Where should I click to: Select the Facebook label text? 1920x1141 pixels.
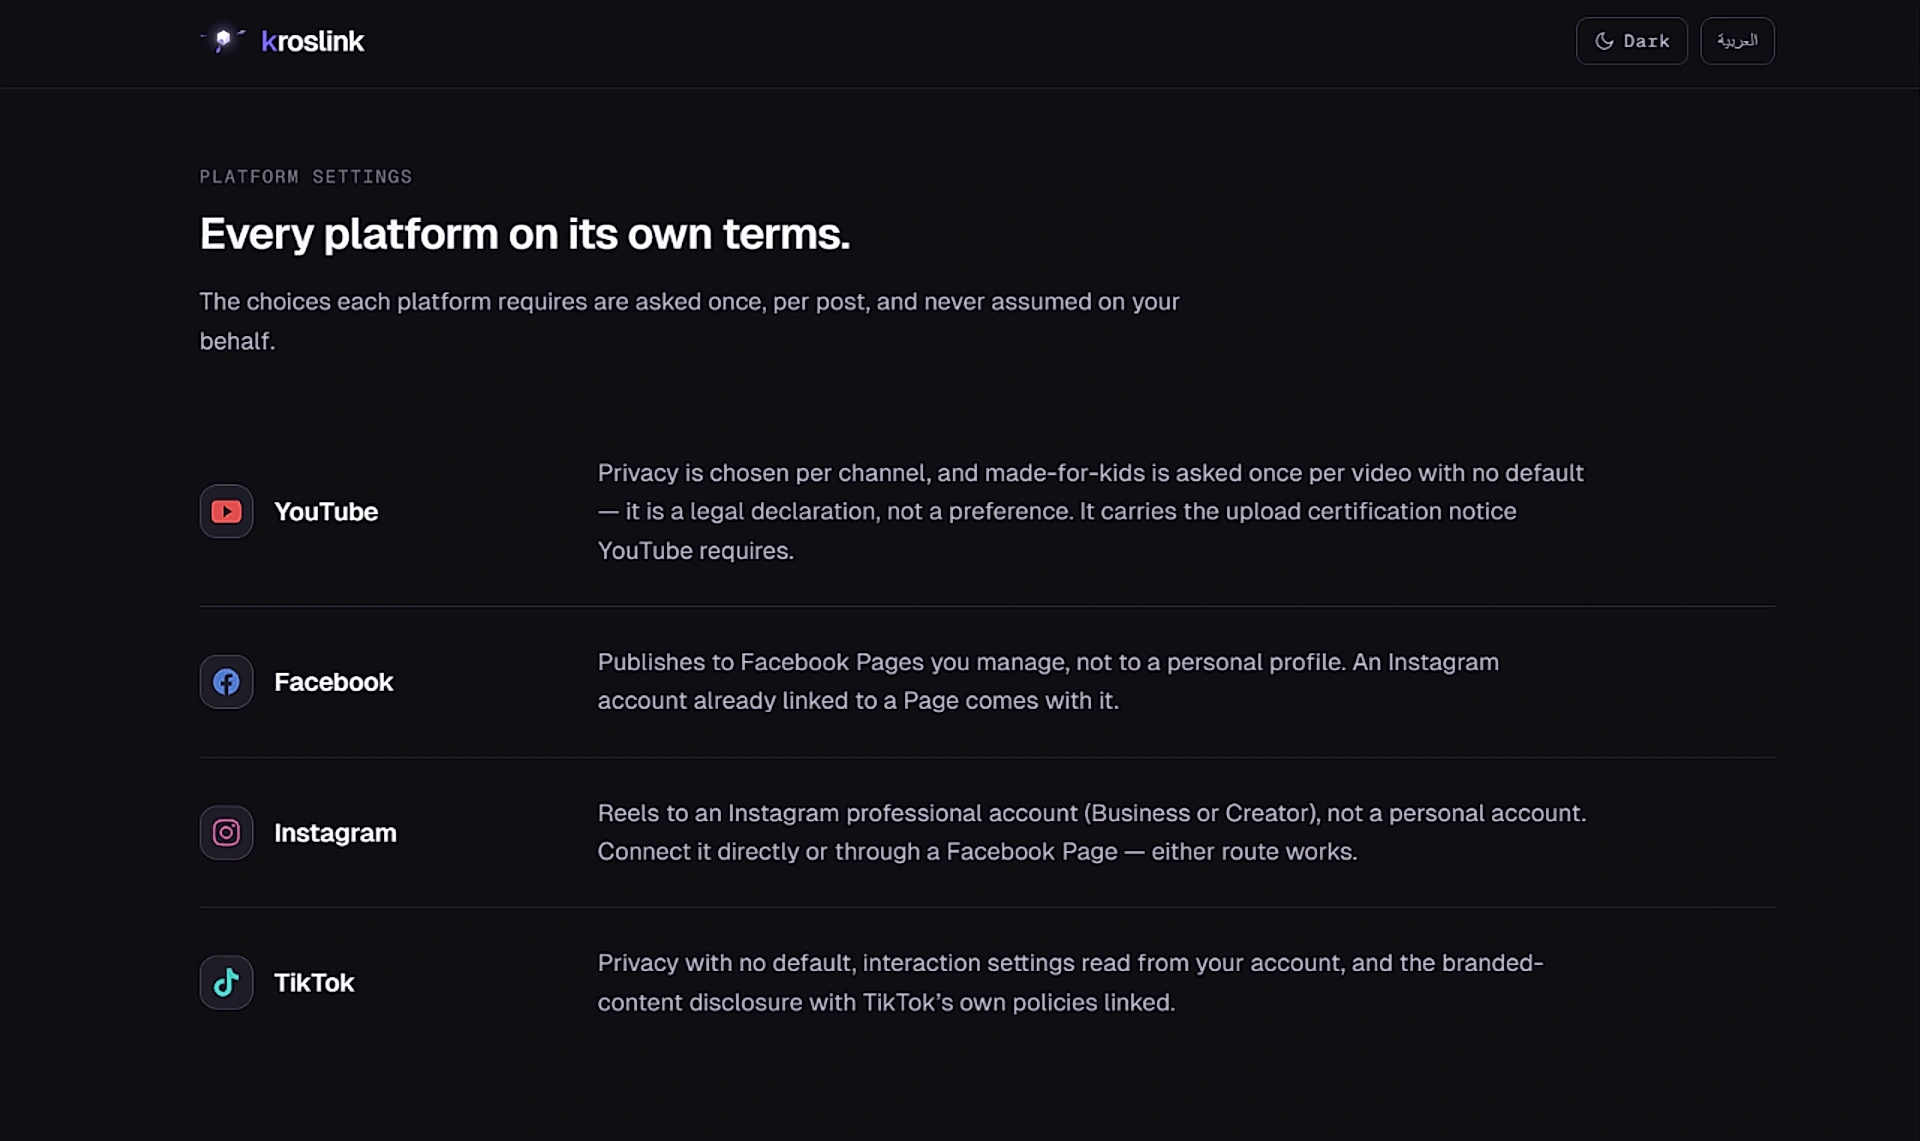pyautogui.click(x=334, y=682)
